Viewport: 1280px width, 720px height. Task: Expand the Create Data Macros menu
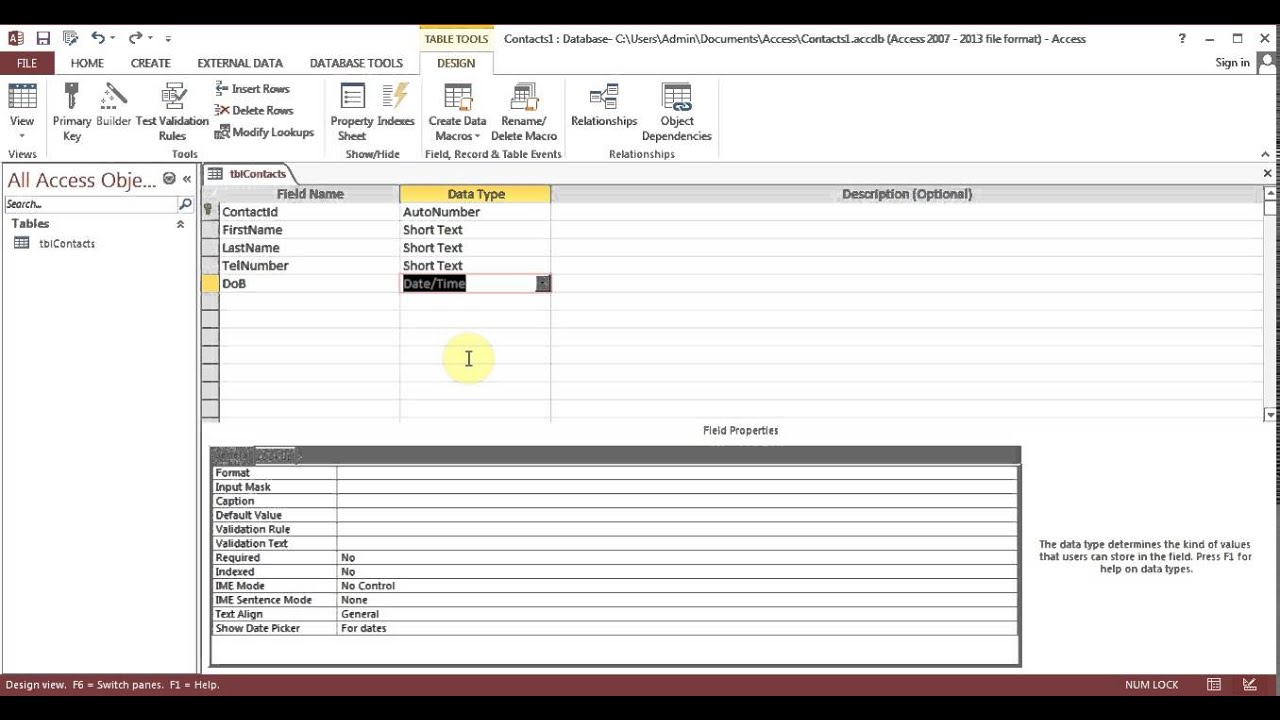pos(458,111)
